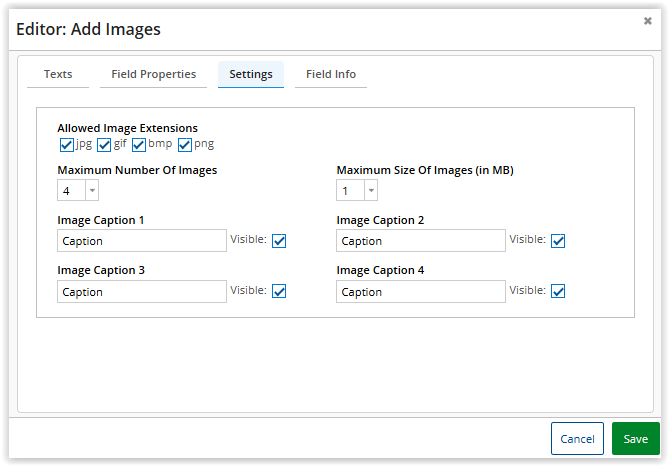Select the Image Caption 4 input field
The height and width of the screenshot is (466, 669).
[x=421, y=291]
